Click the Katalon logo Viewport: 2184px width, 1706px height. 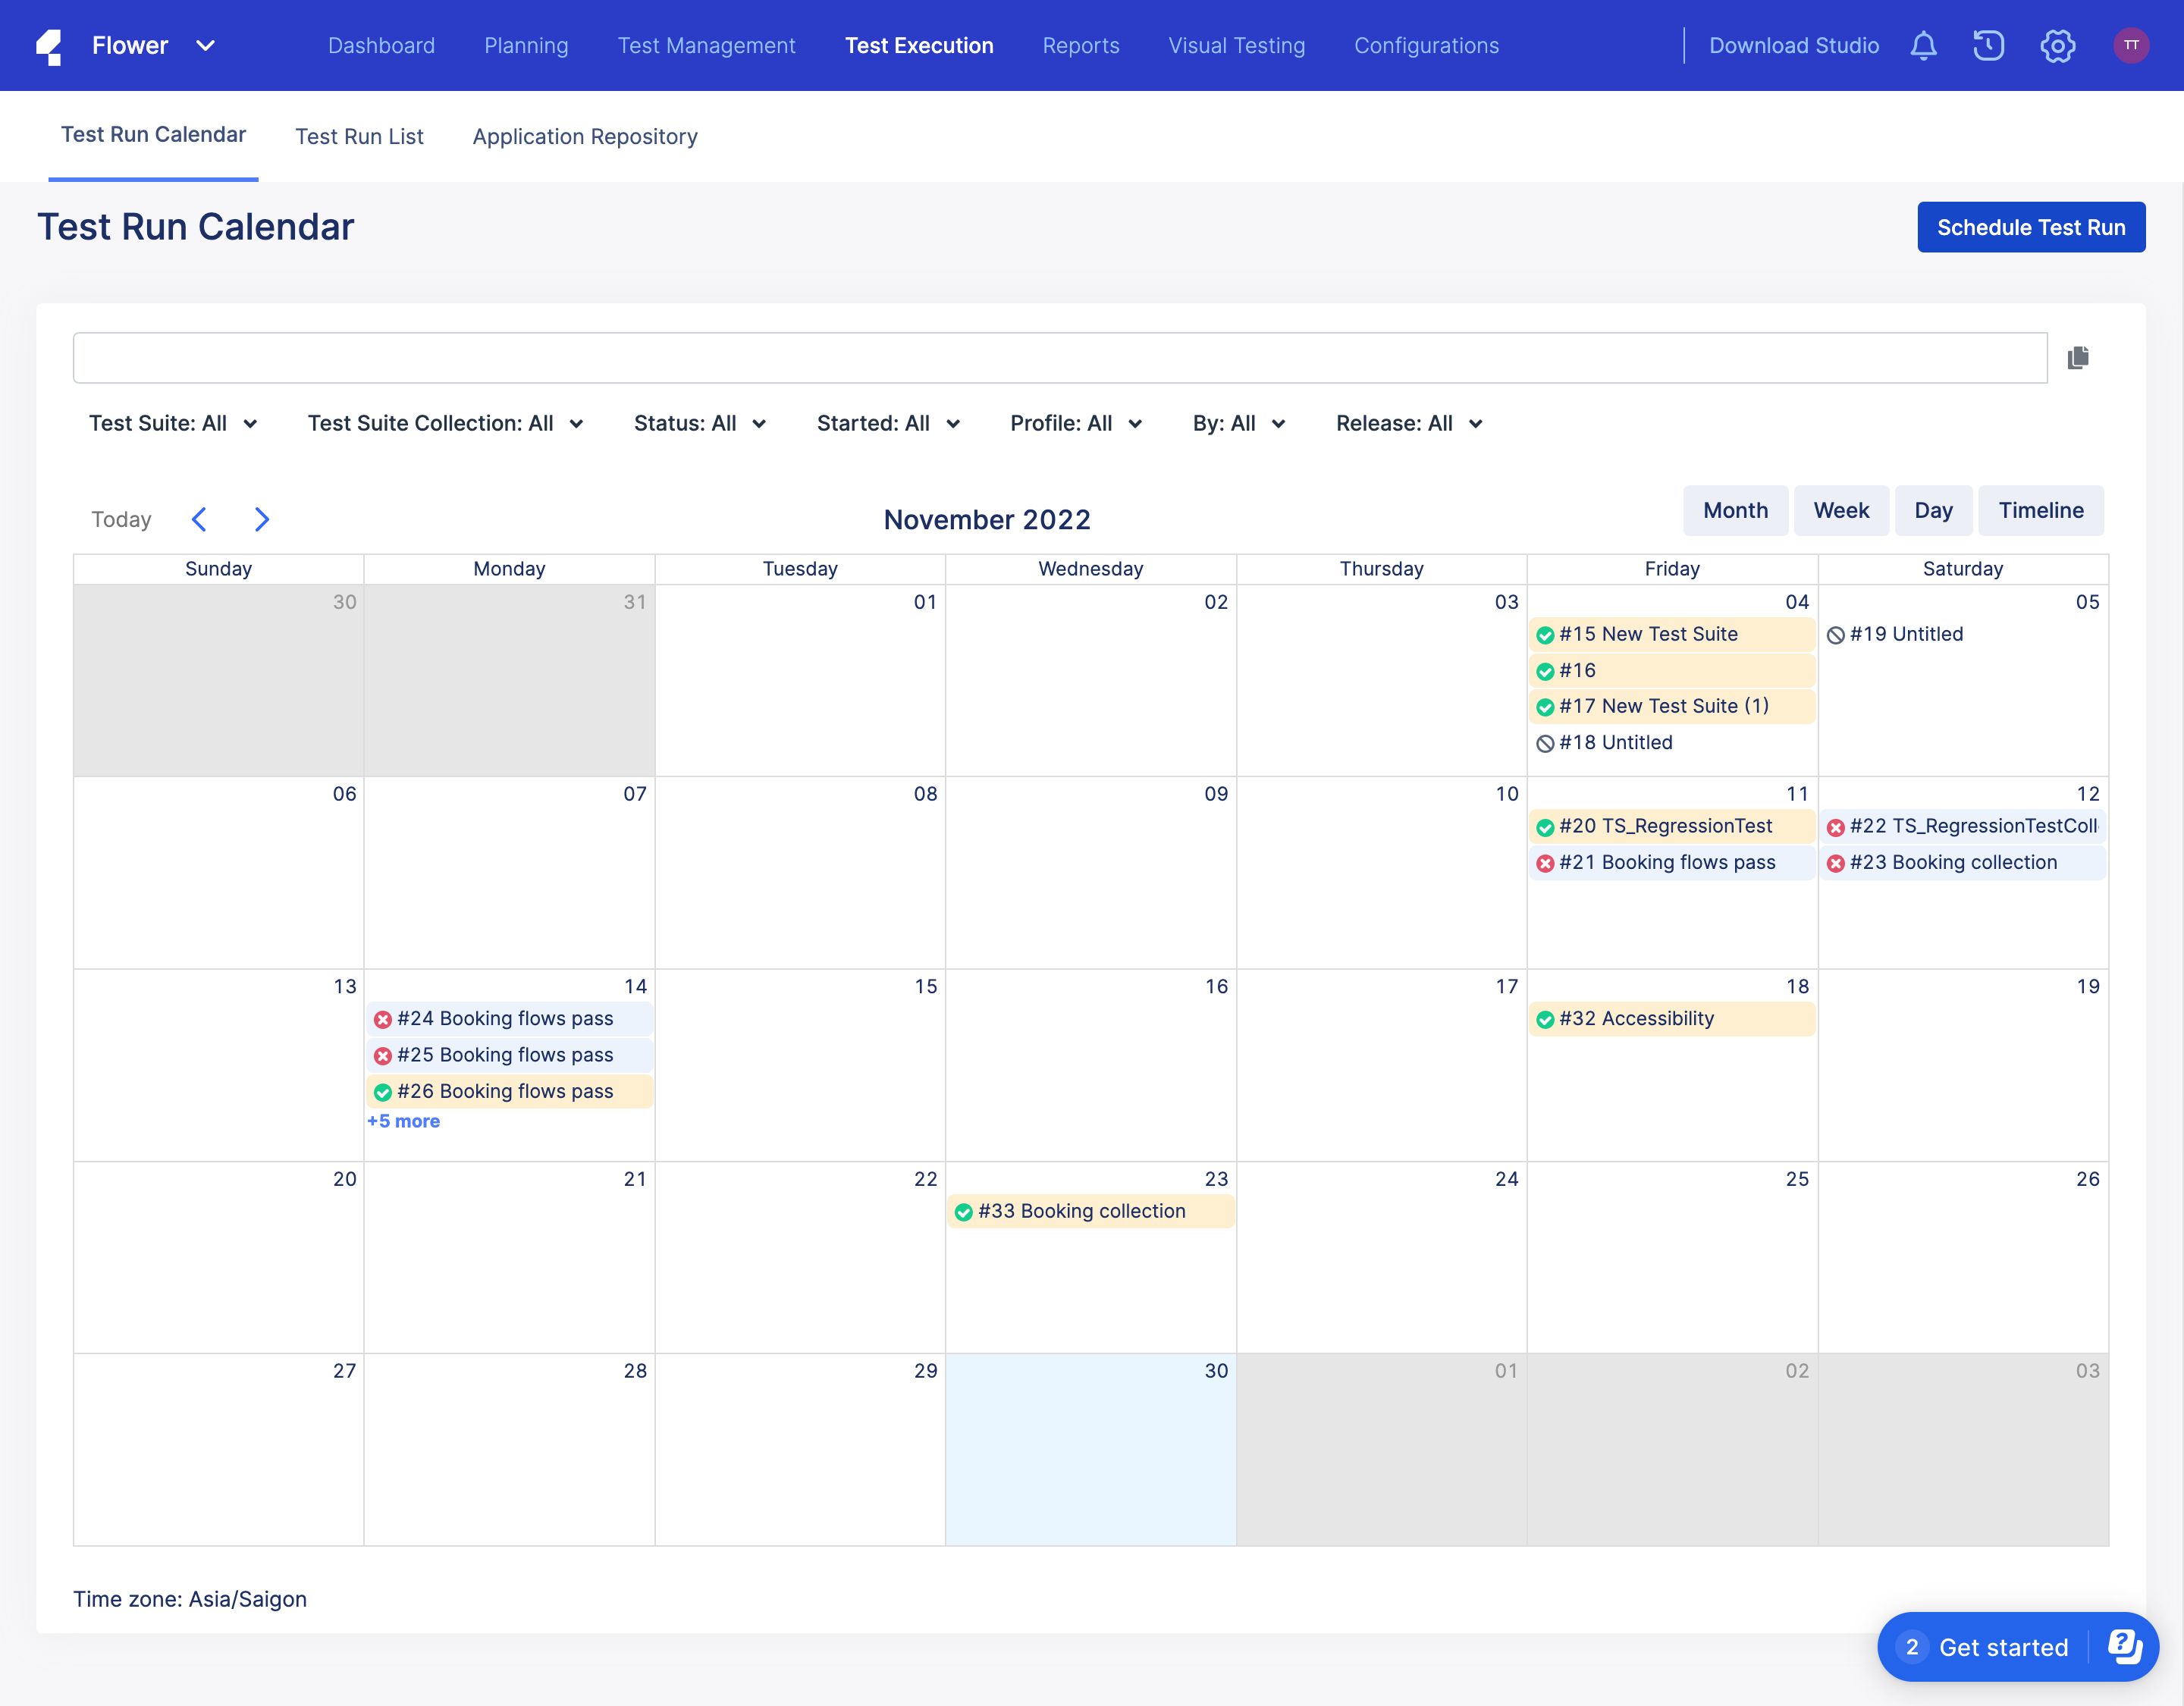pyautogui.click(x=50, y=45)
